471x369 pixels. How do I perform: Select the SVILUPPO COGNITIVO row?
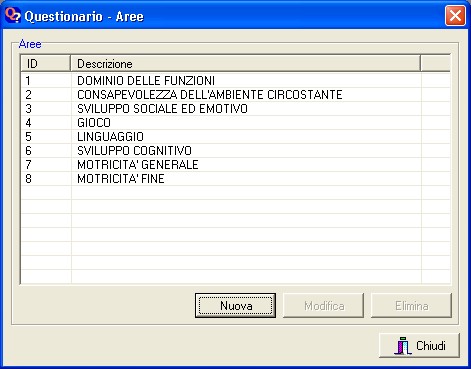click(235, 151)
